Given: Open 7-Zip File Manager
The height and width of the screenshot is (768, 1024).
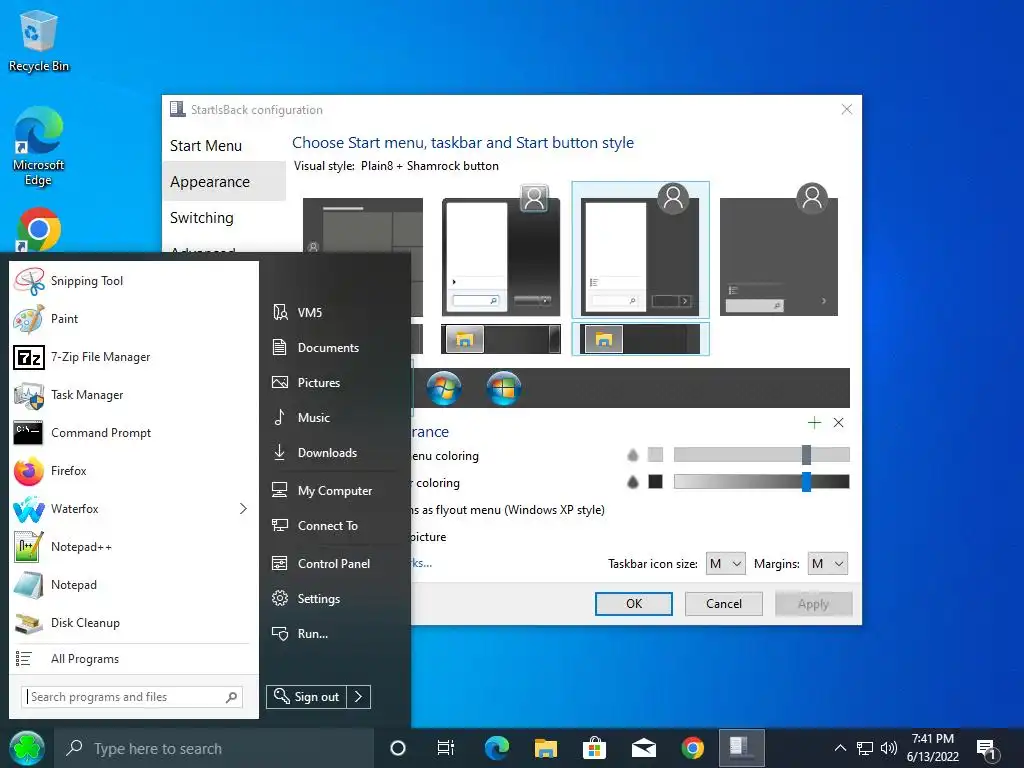Looking at the screenshot, I should click(133, 357).
